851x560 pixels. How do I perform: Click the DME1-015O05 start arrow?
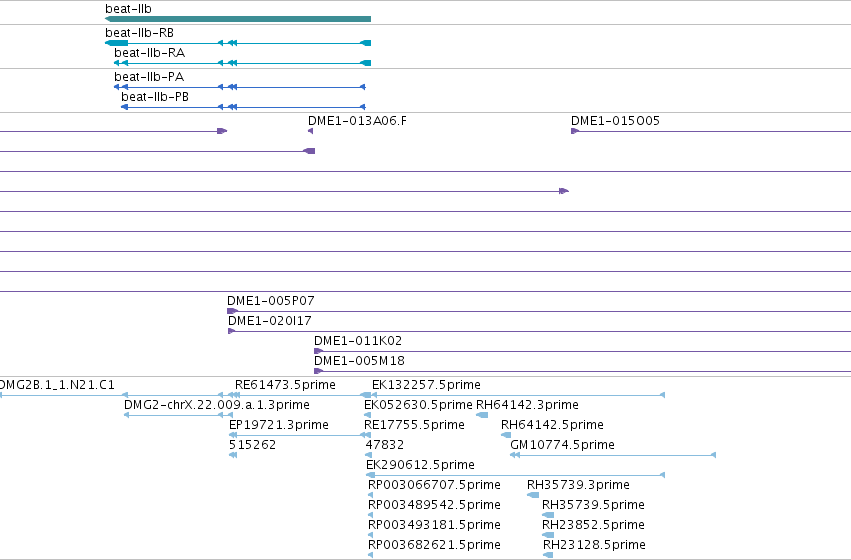click(x=575, y=131)
